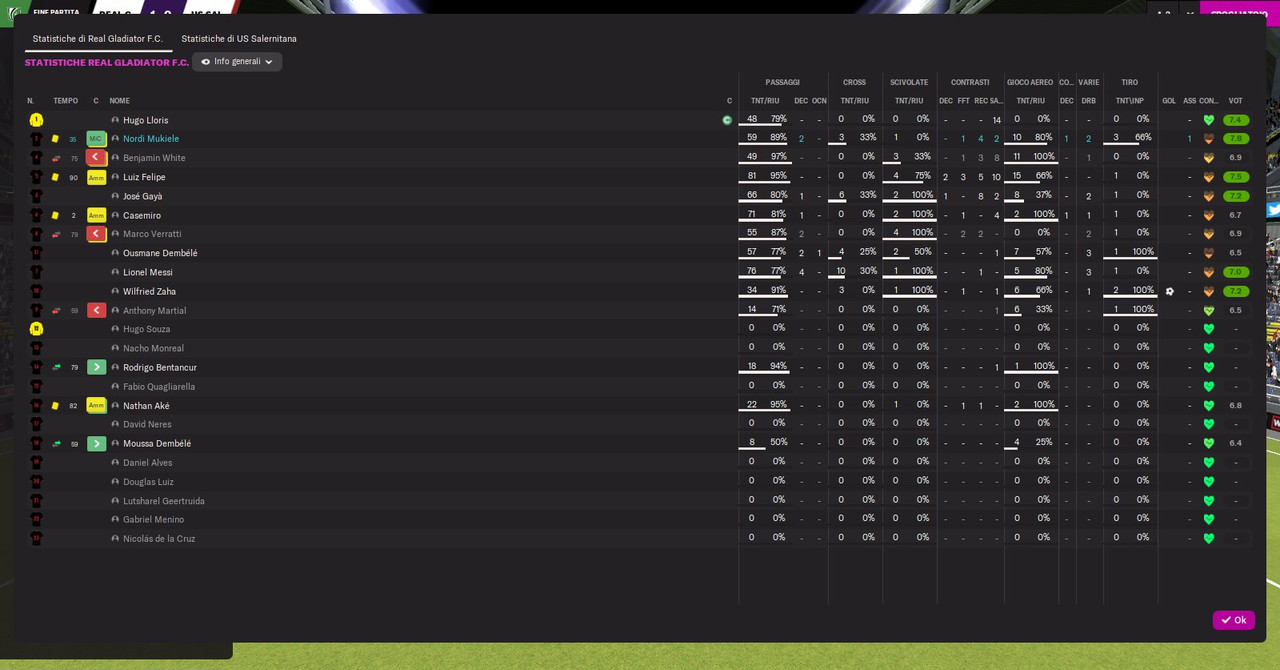The height and width of the screenshot is (670, 1280).
Task: Open Nordi Mukiele's player profile link
Action: 151,139
